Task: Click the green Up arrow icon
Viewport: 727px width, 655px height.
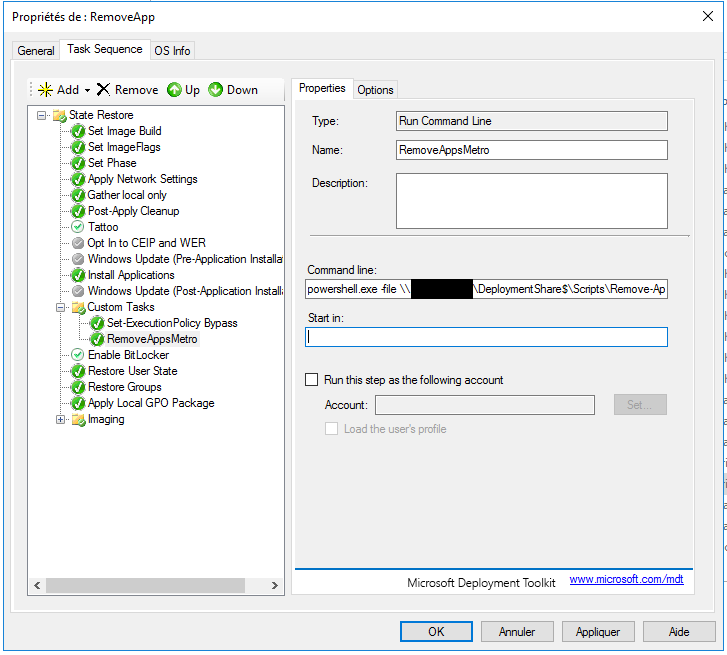Action: (174, 90)
